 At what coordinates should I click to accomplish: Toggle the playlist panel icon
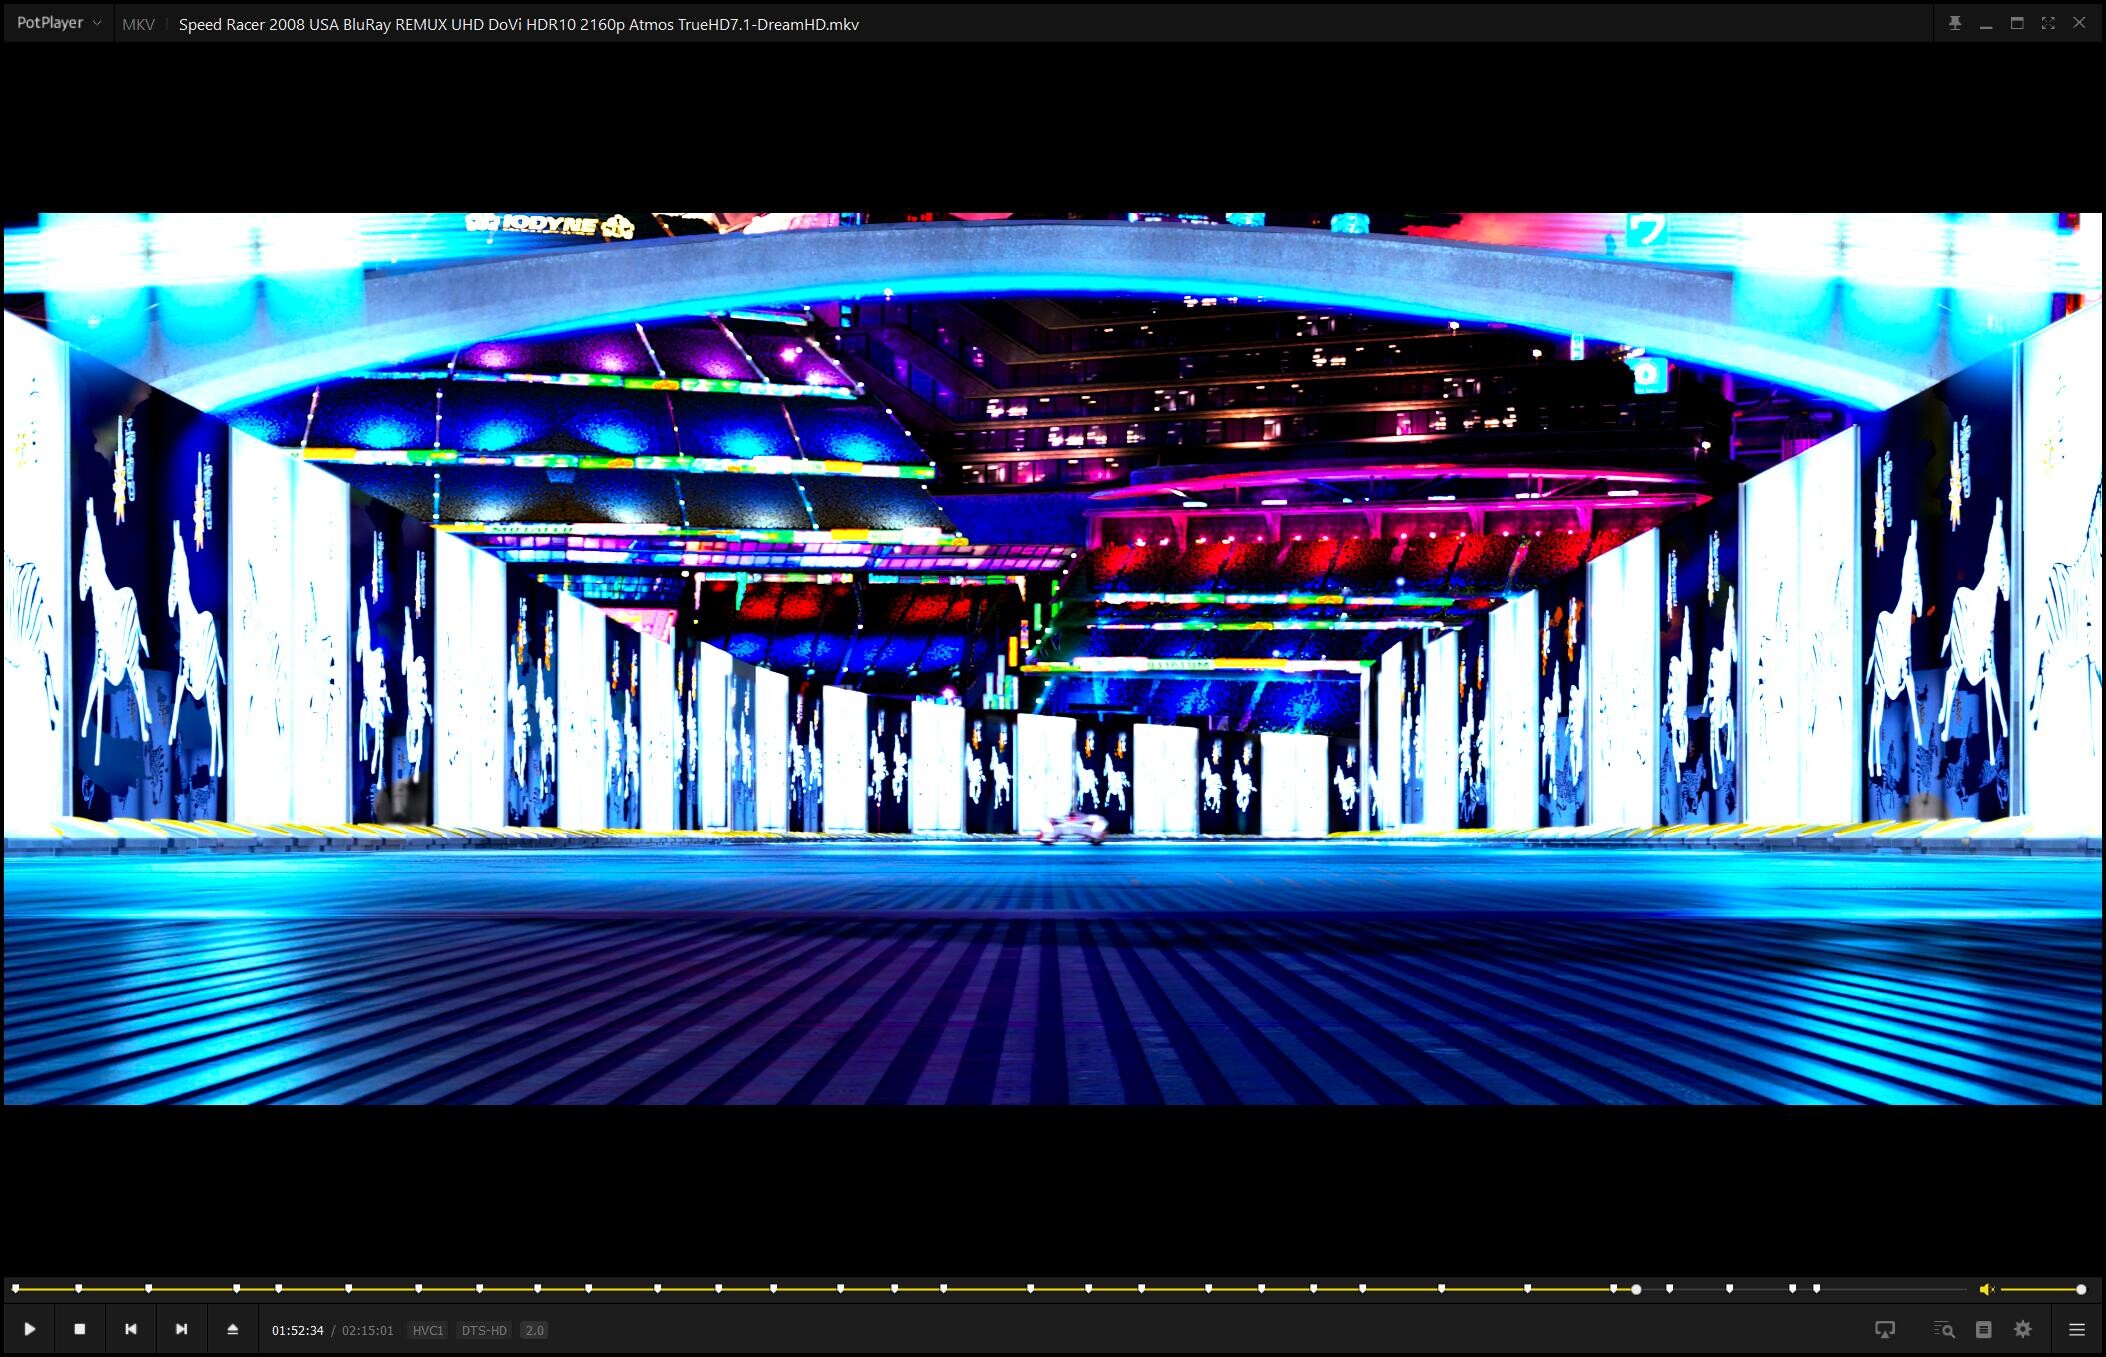click(x=1984, y=1330)
